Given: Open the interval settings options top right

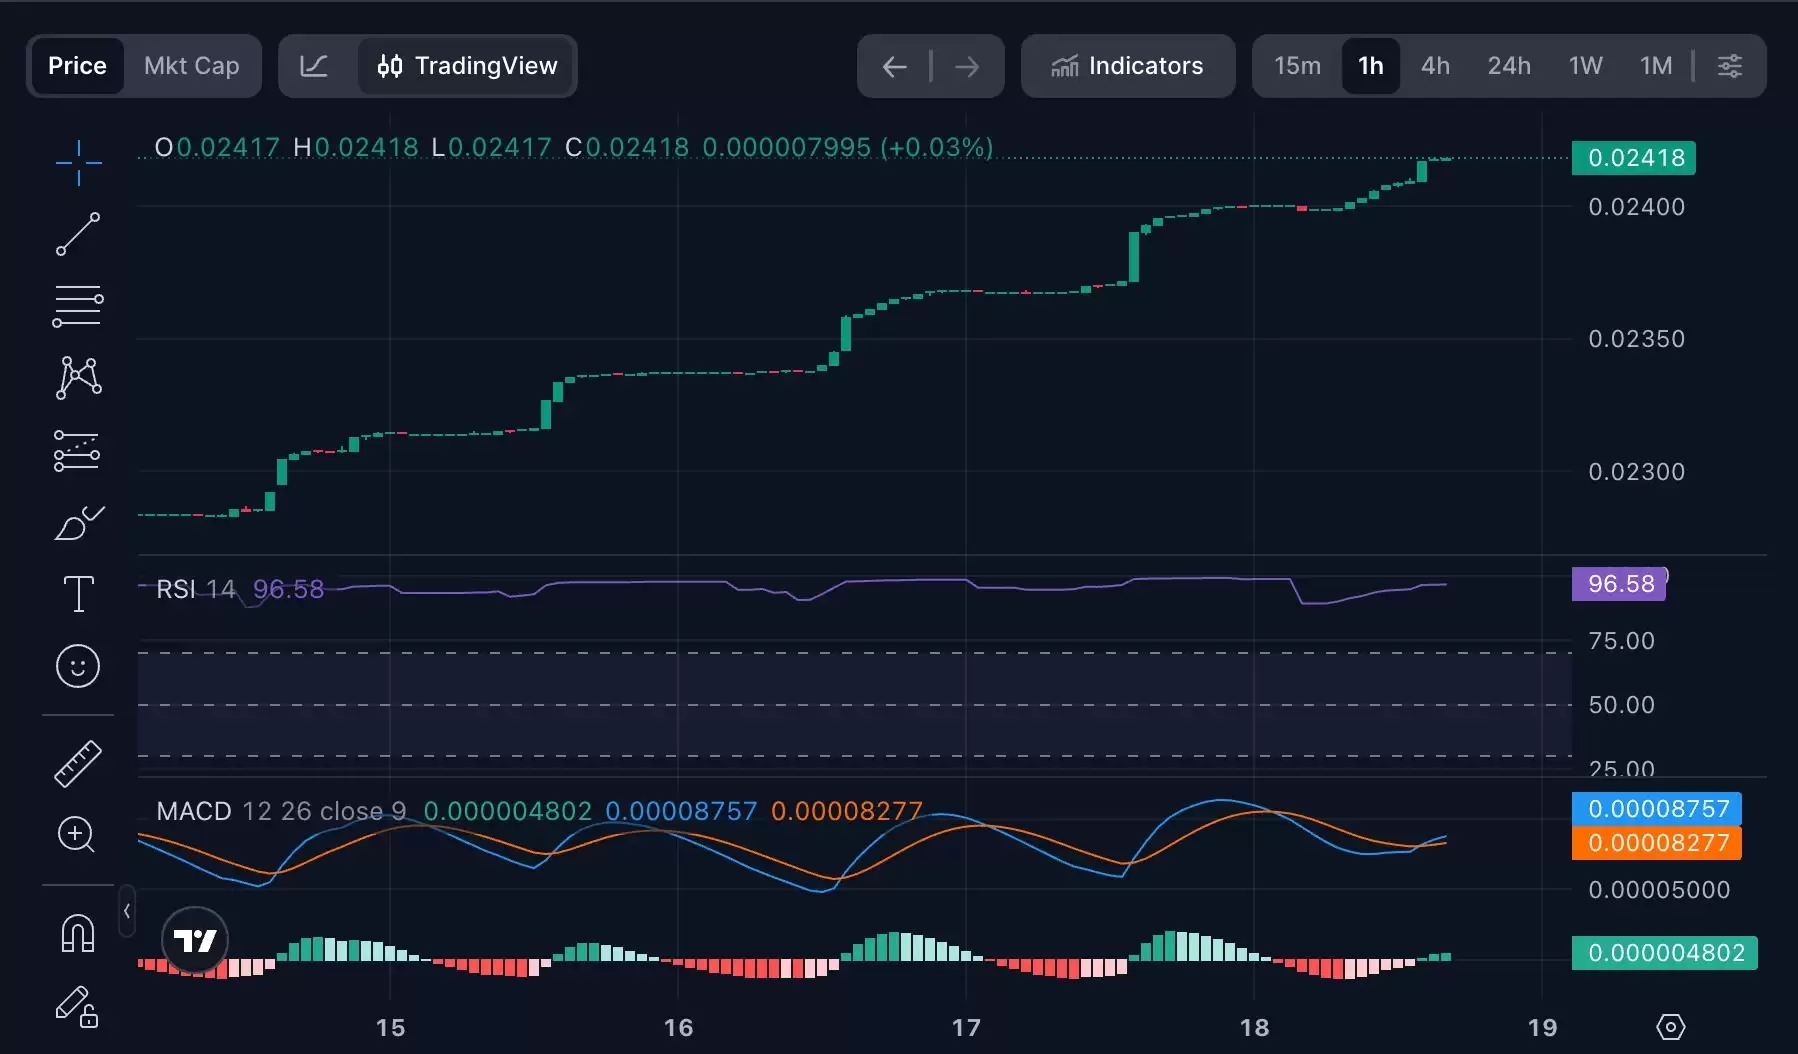Looking at the screenshot, I should click(1731, 65).
